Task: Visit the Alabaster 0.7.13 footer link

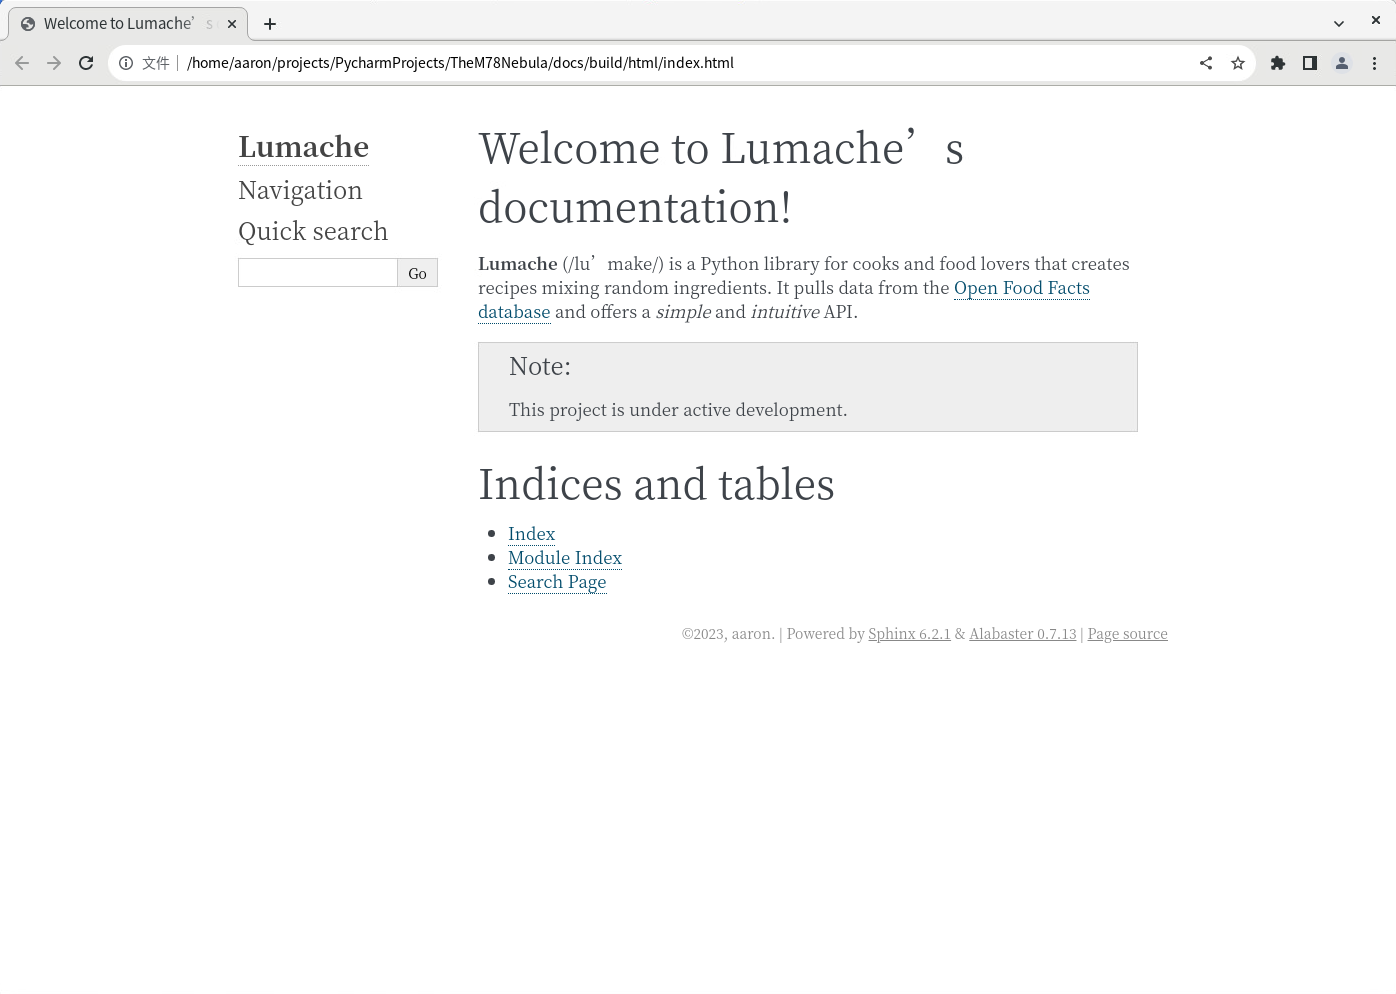Action: [1023, 634]
